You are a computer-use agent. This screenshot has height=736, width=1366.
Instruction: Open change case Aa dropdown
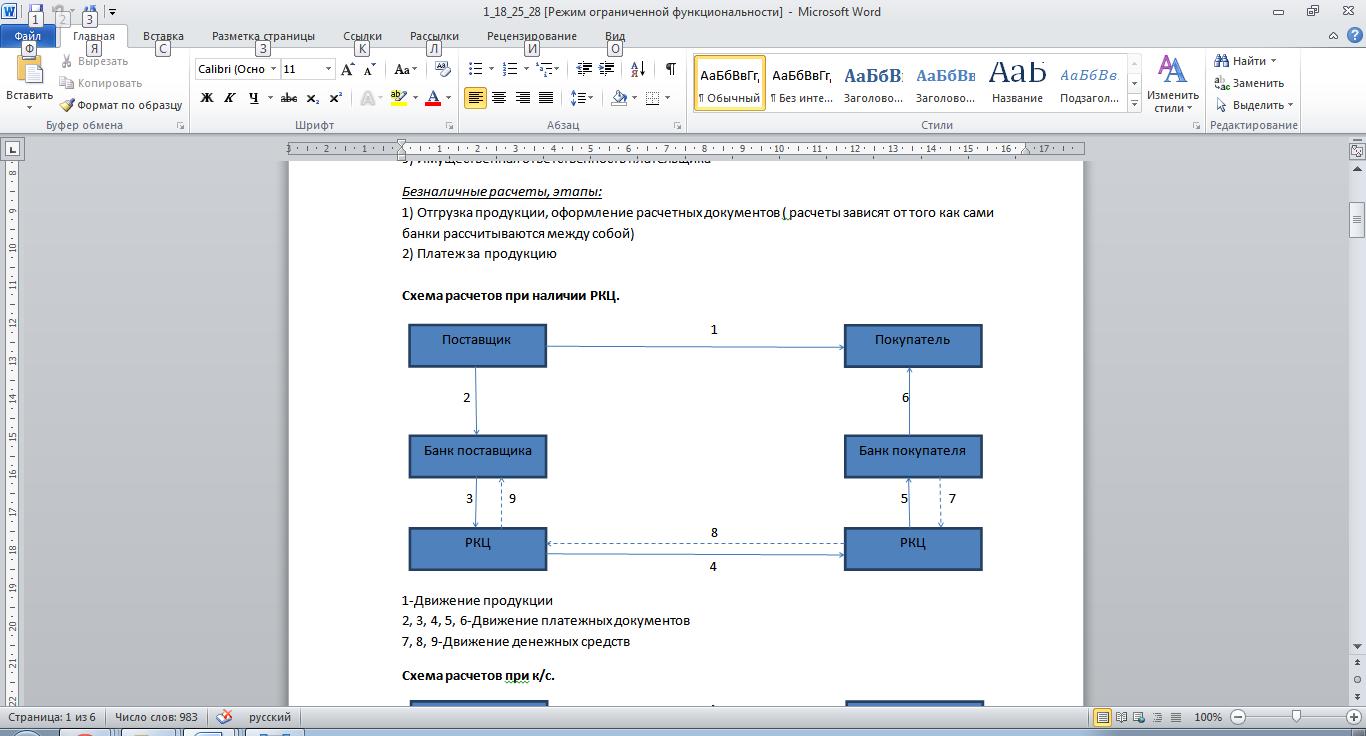point(405,69)
